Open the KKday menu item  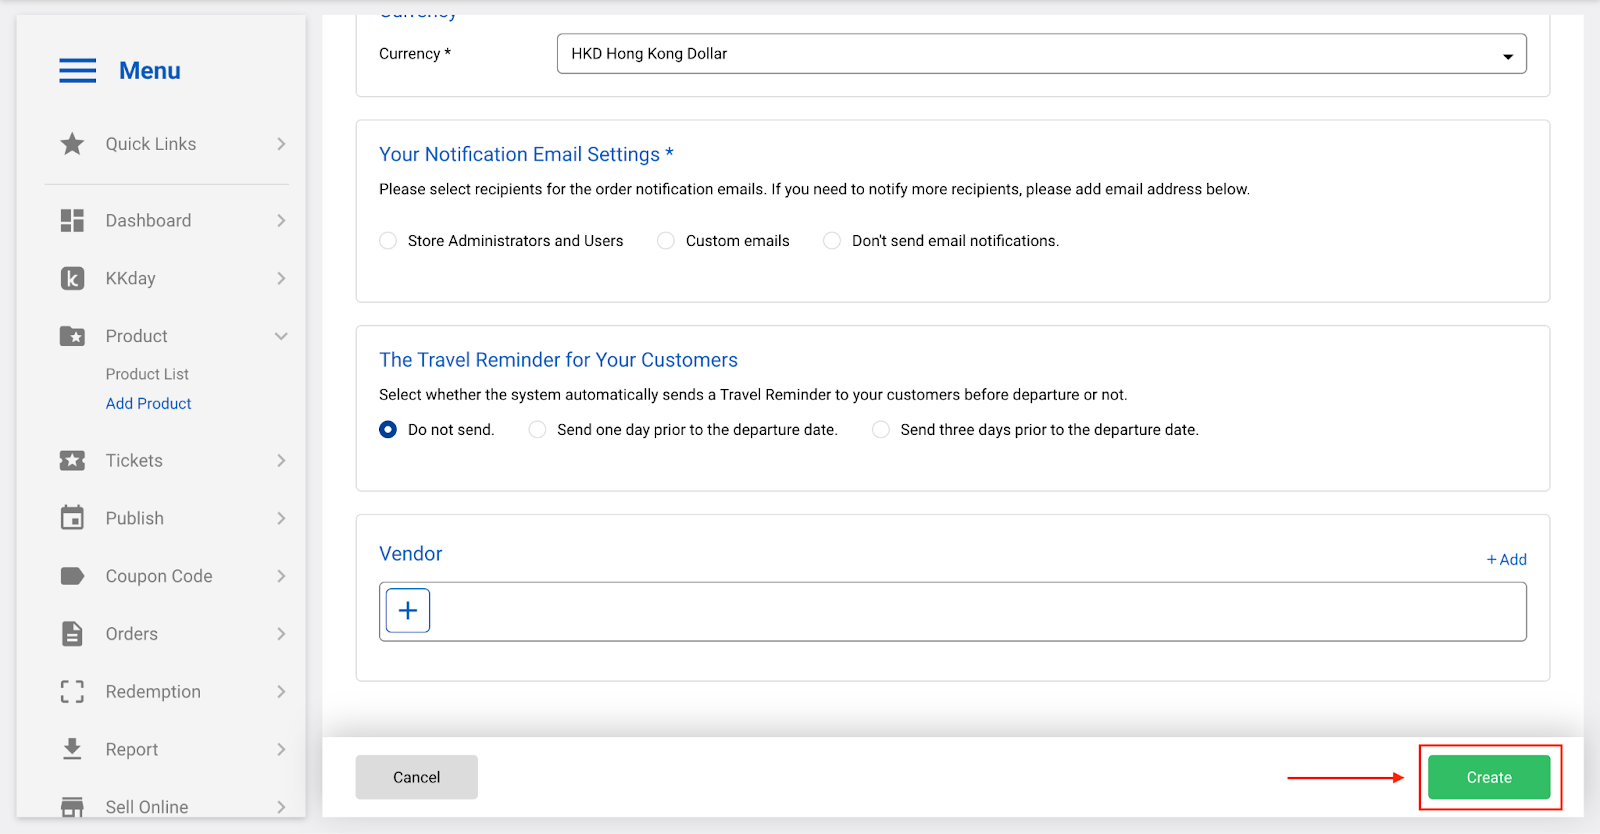pos(131,278)
